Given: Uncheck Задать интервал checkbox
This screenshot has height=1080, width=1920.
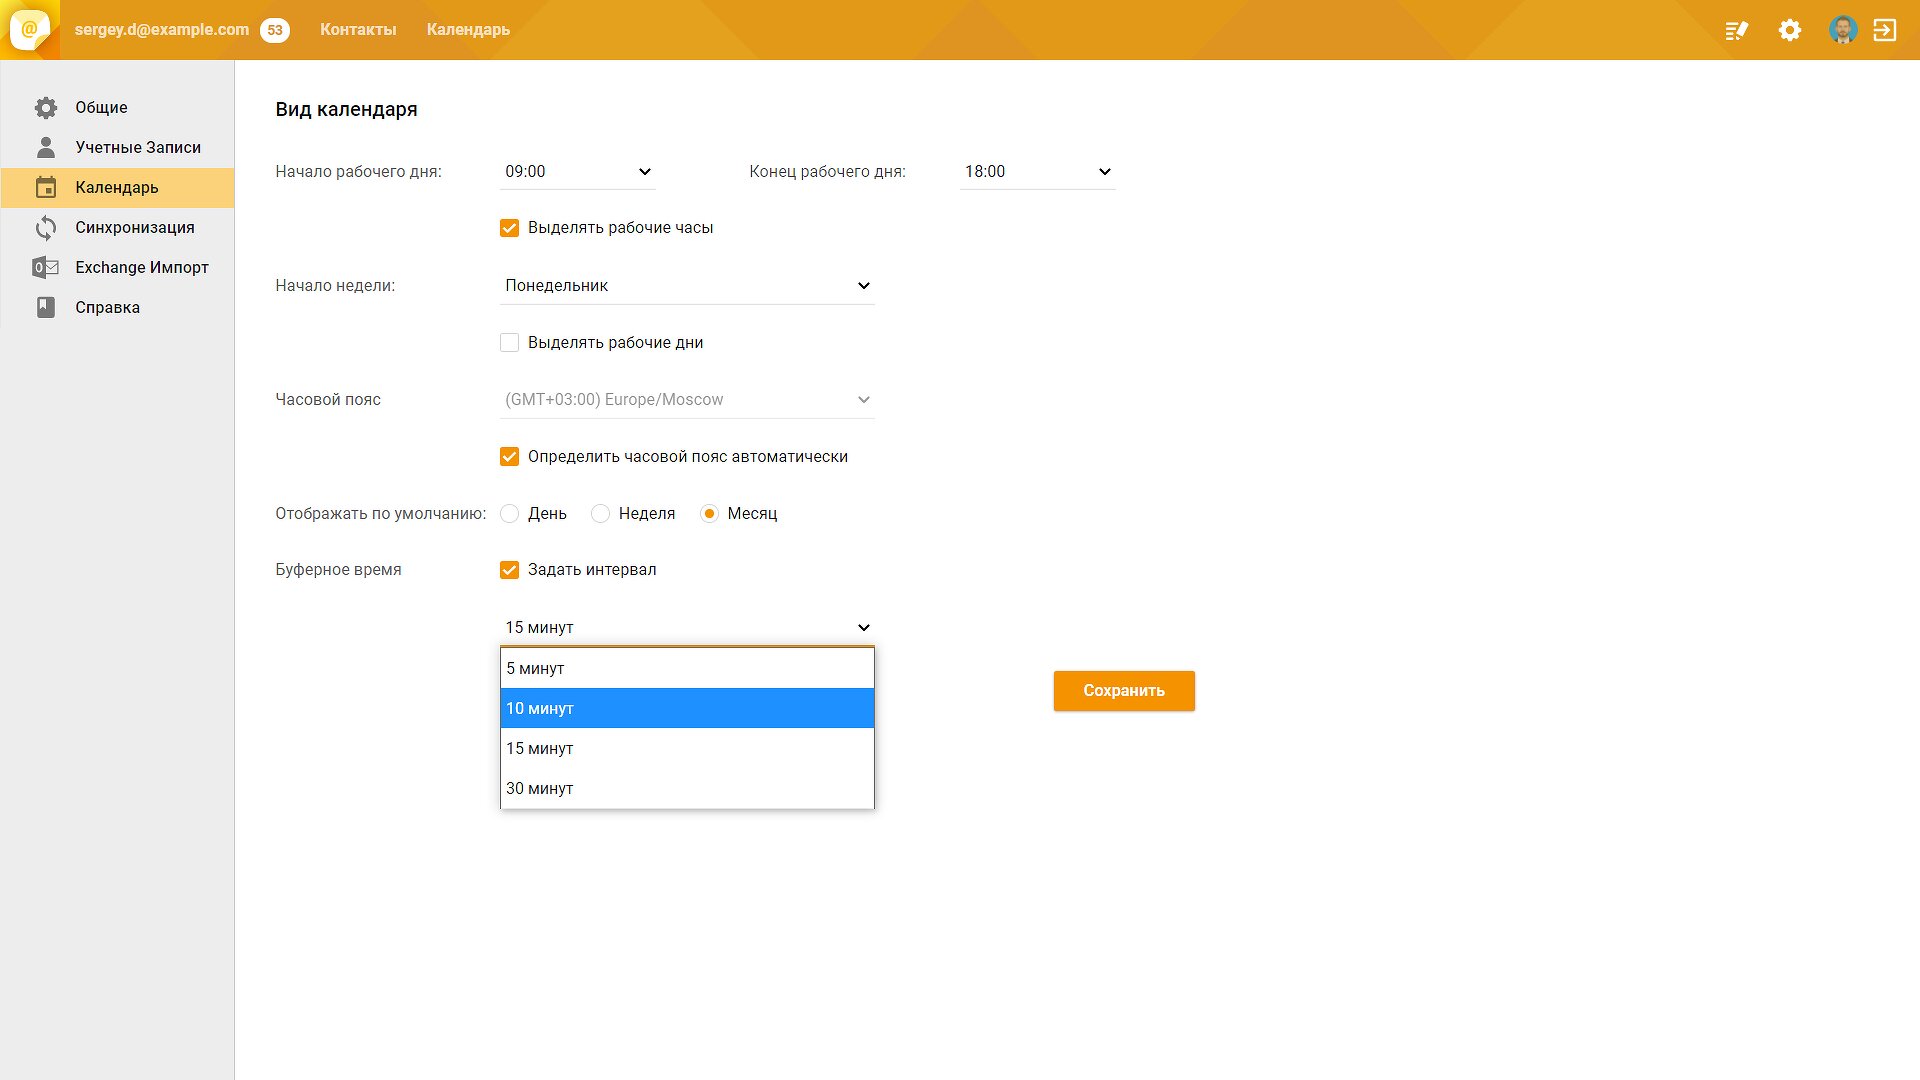Looking at the screenshot, I should click(x=509, y=570).
